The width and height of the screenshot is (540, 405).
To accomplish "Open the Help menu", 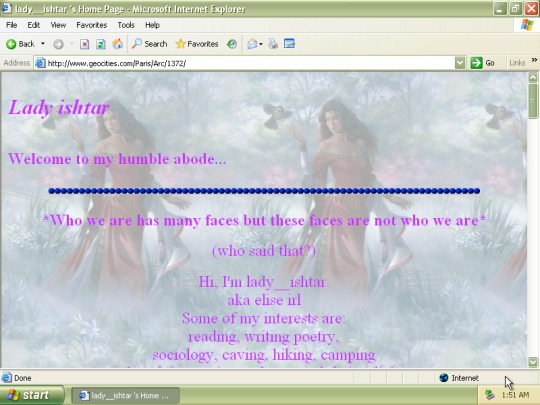I will 152,25.
